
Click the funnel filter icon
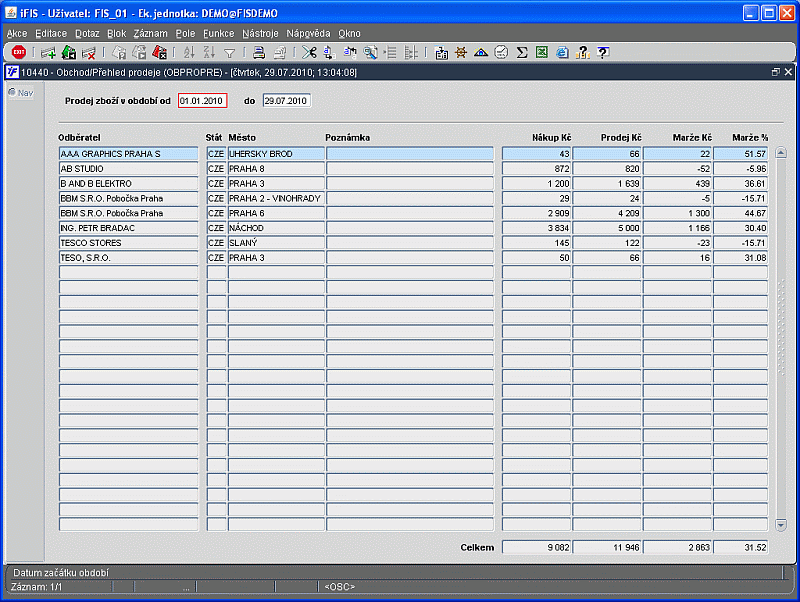(230, 53)
